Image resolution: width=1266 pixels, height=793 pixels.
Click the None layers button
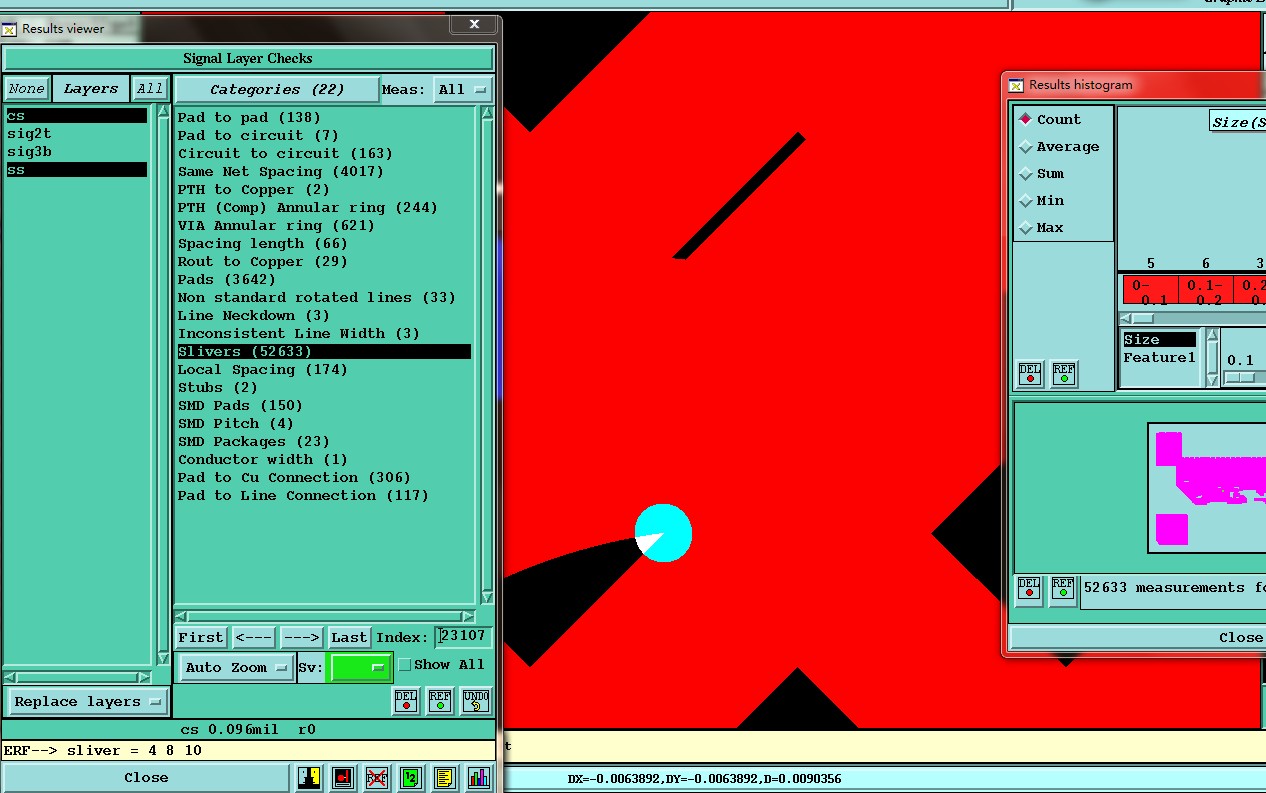pyautogui.click(x=26, y=89)
